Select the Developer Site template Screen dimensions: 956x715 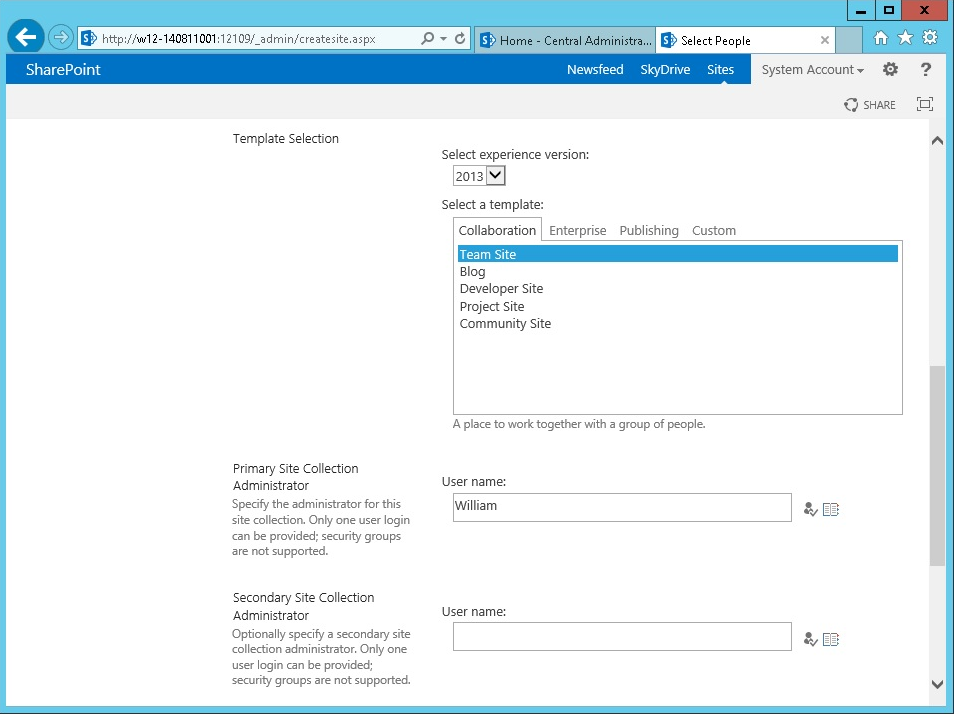(x=501, y=289)
